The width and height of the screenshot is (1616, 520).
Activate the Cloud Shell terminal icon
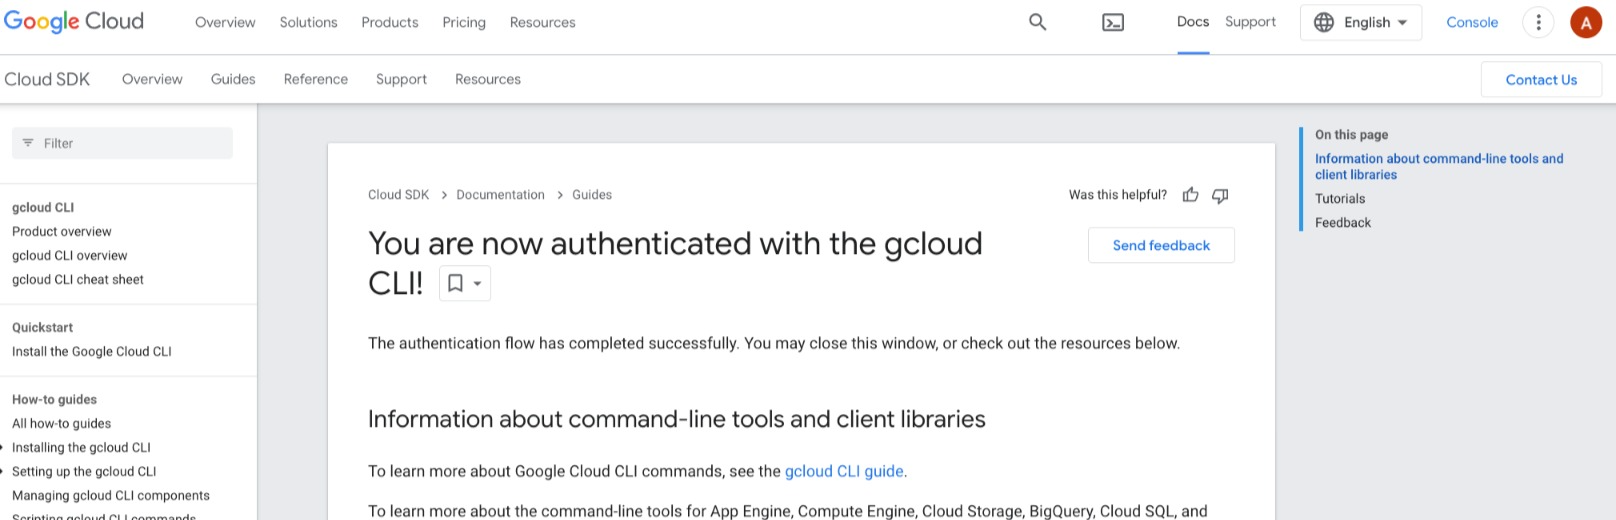point(1113,22)
